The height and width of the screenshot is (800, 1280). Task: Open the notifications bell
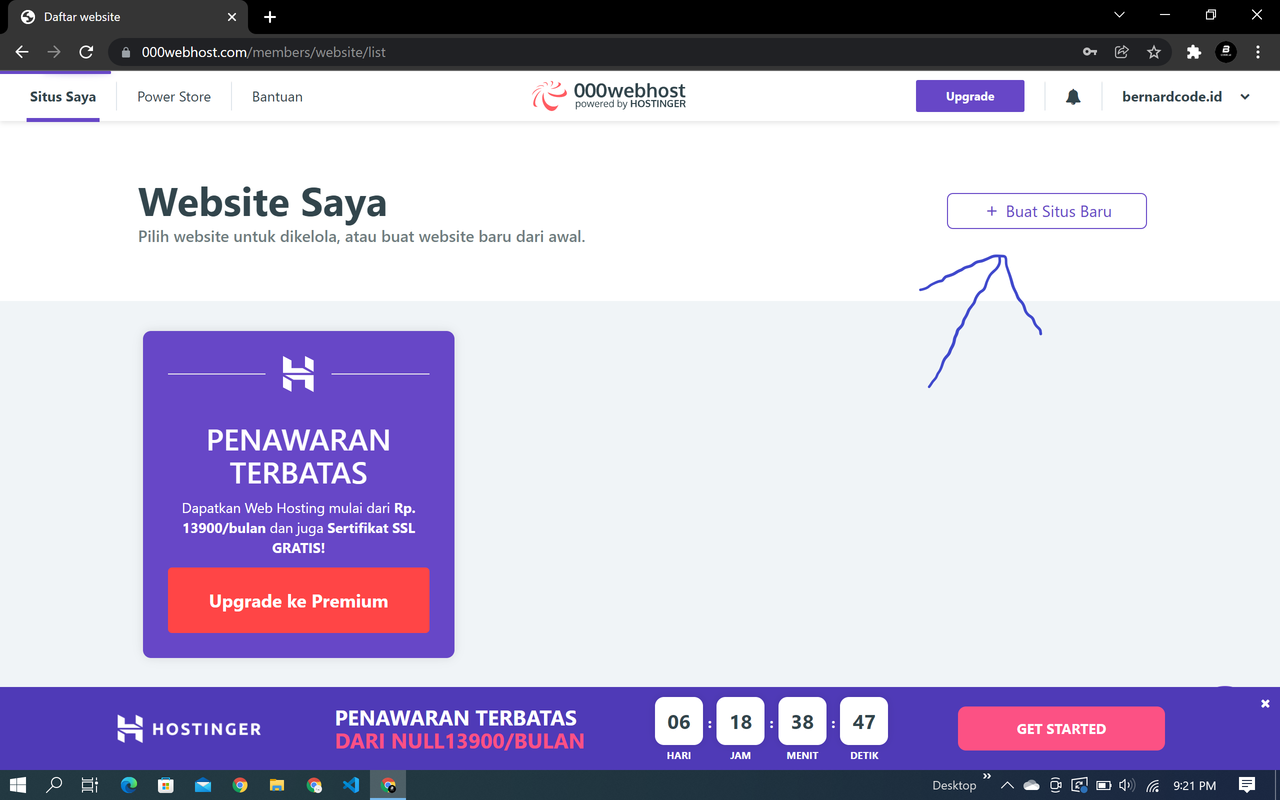1073,97
